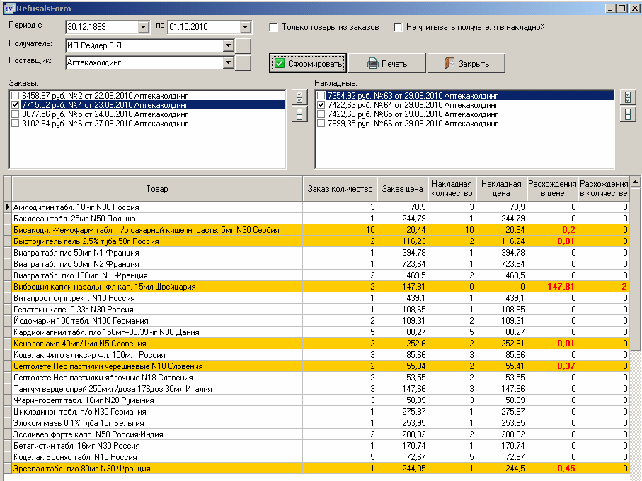Expand the Поставщик combo box list

(x=228, y=63)
